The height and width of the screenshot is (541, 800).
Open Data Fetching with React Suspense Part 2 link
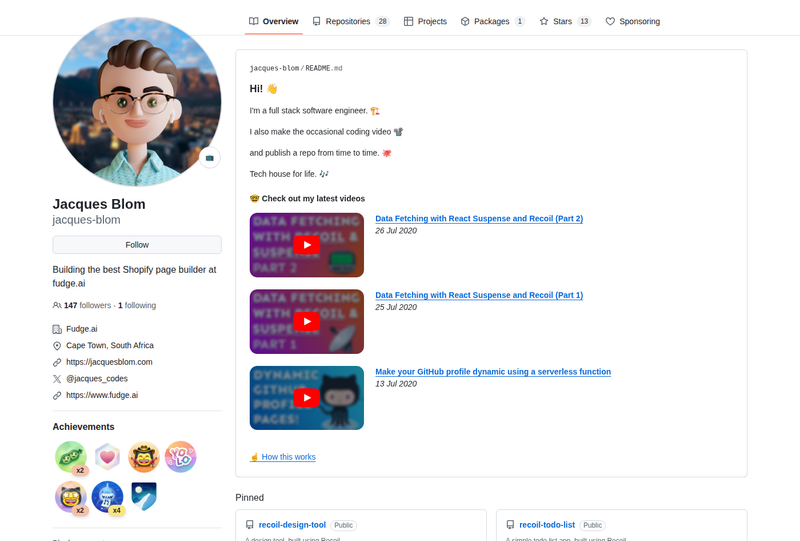point(479,218)
